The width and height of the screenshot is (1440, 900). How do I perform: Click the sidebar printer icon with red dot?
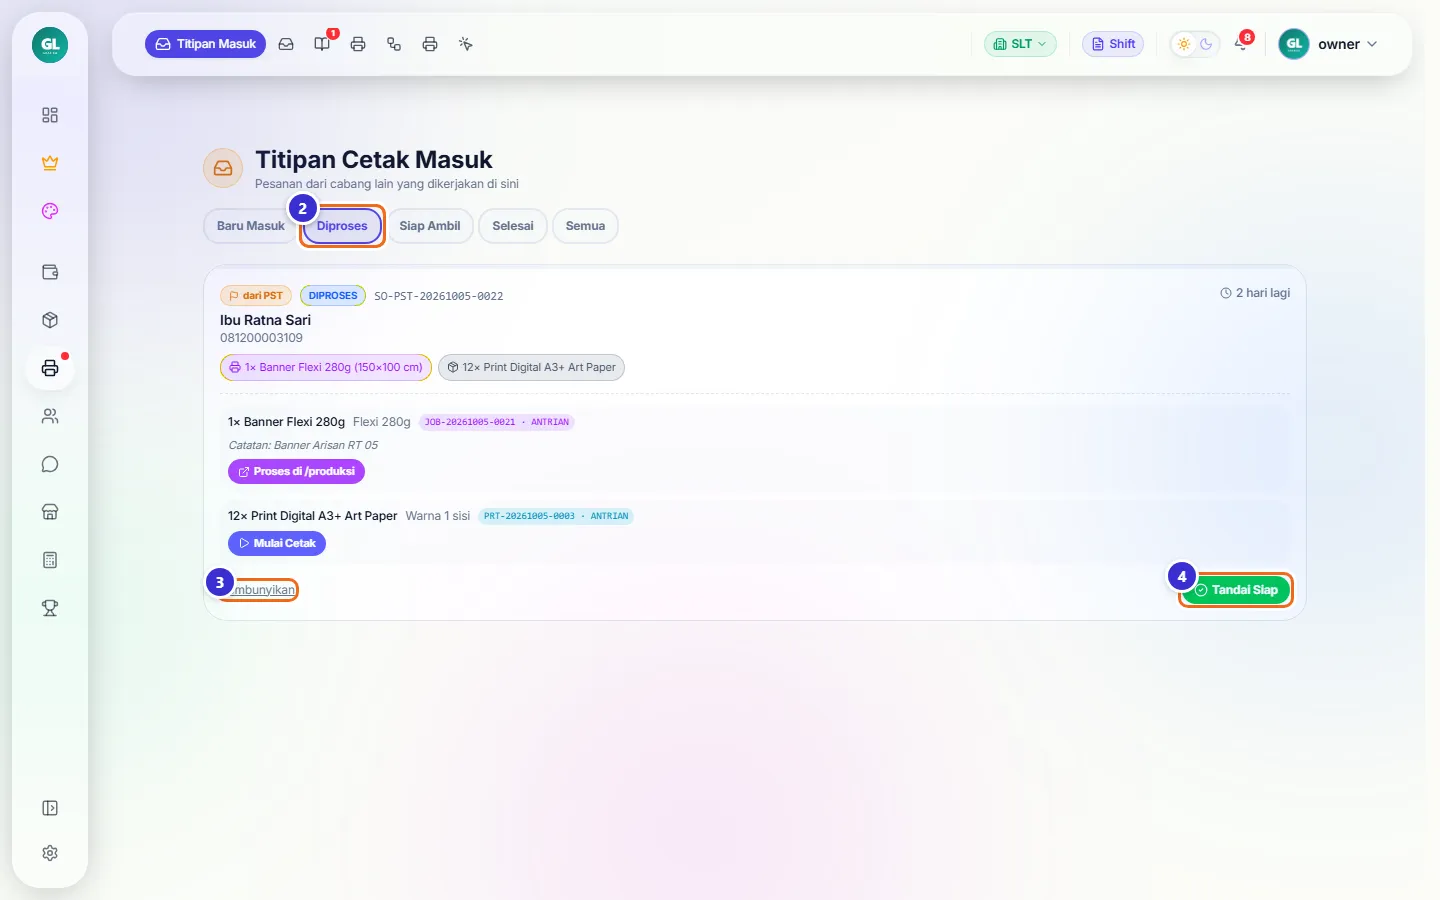point(50,368)
